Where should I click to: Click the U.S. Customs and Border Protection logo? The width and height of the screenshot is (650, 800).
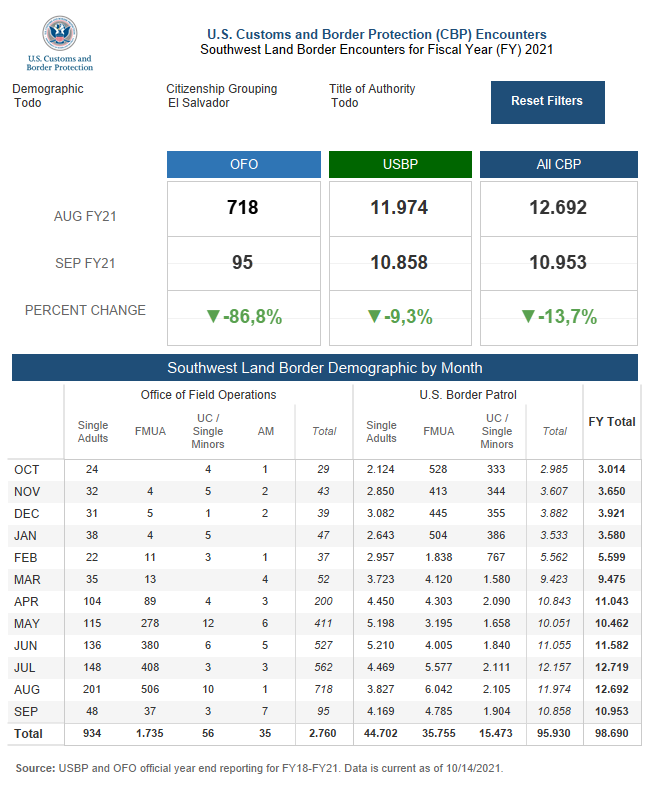click(59, 44)
